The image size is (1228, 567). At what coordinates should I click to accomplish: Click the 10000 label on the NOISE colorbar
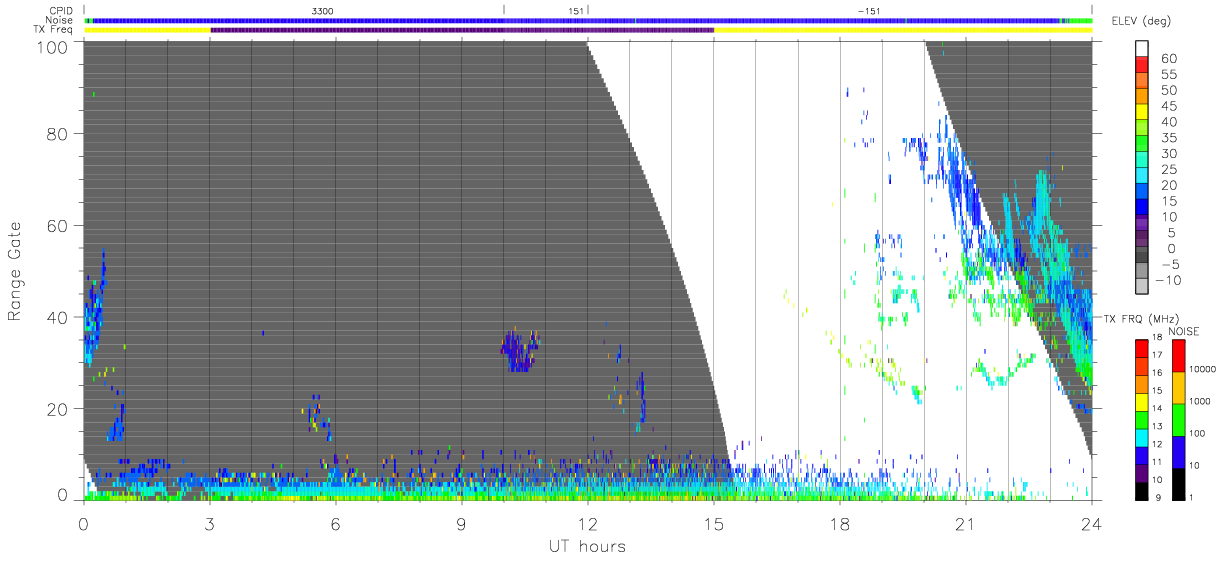click(x=1201, y=369)
